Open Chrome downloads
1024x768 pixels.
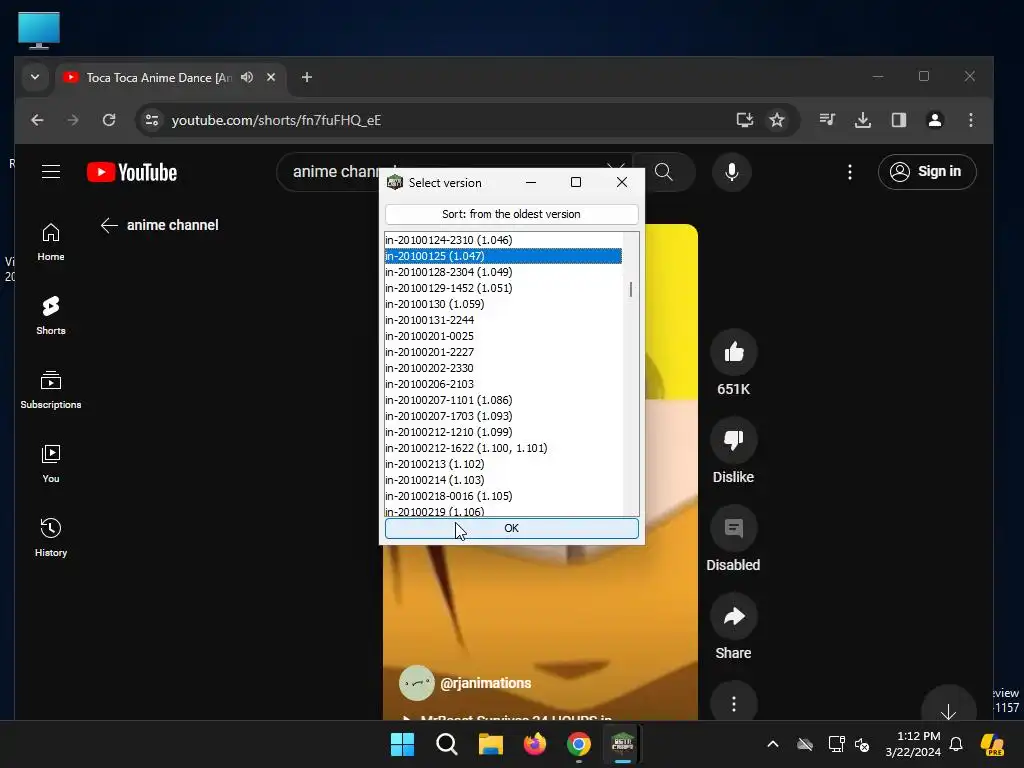click(x=863, y=120)
